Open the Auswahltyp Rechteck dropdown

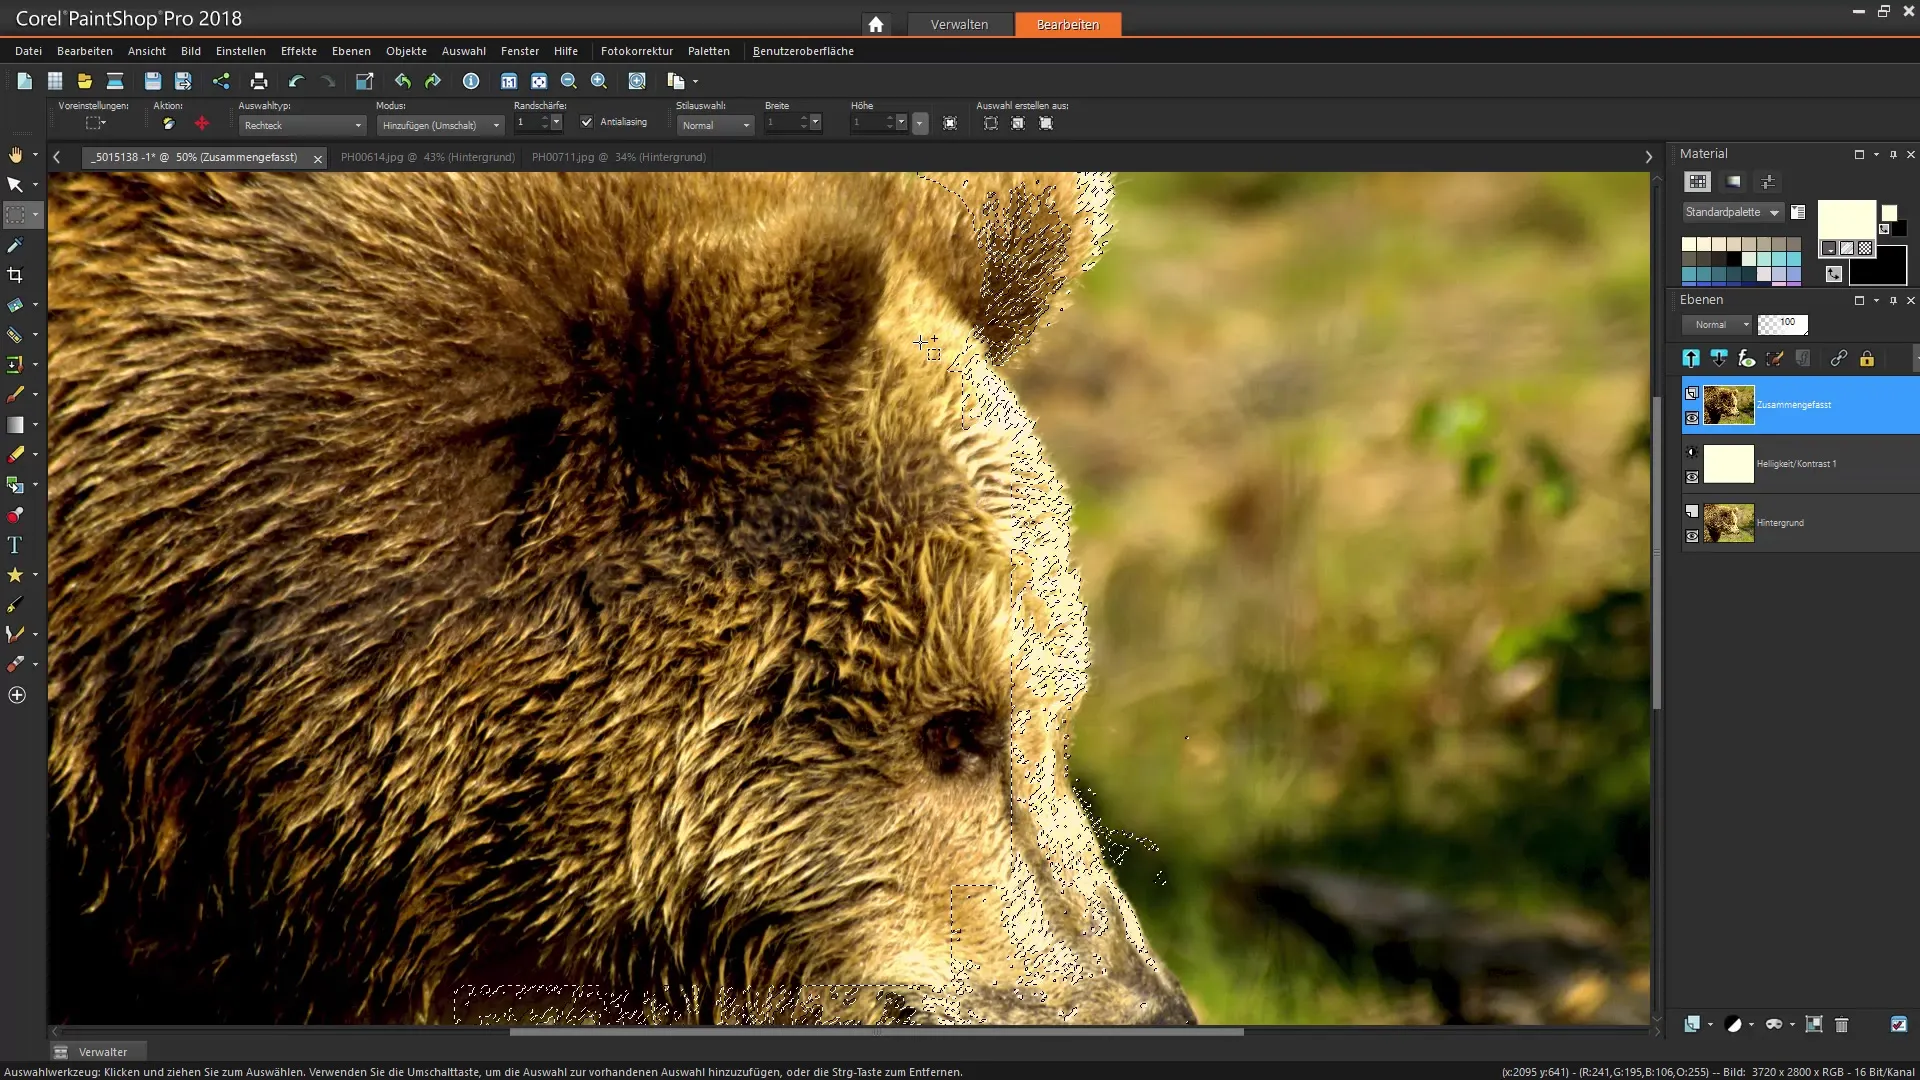[x=303, y=125]
